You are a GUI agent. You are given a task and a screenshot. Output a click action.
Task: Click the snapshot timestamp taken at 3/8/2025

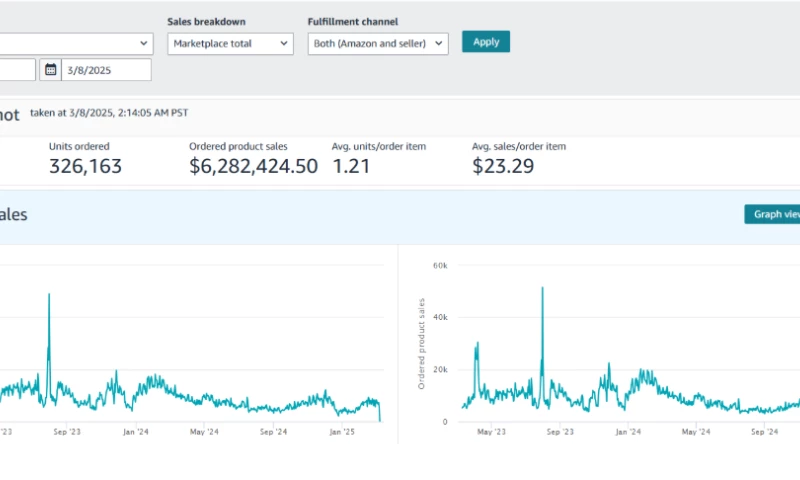click(109, 113)
